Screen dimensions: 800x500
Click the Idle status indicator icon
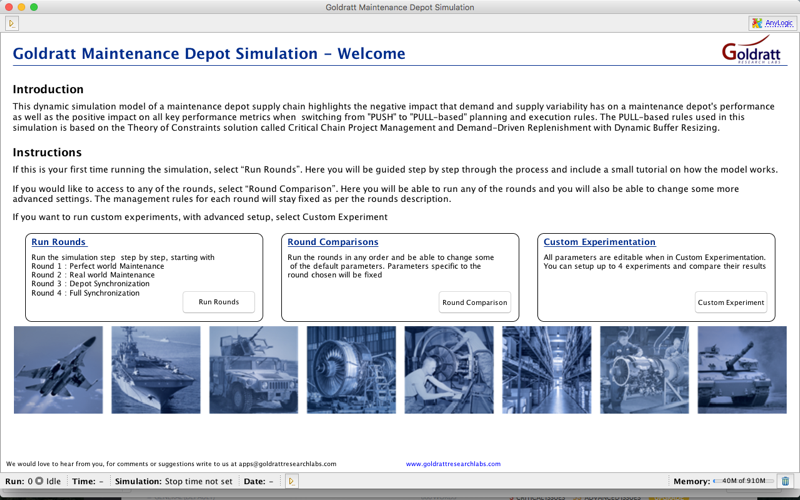pos(39,481)
